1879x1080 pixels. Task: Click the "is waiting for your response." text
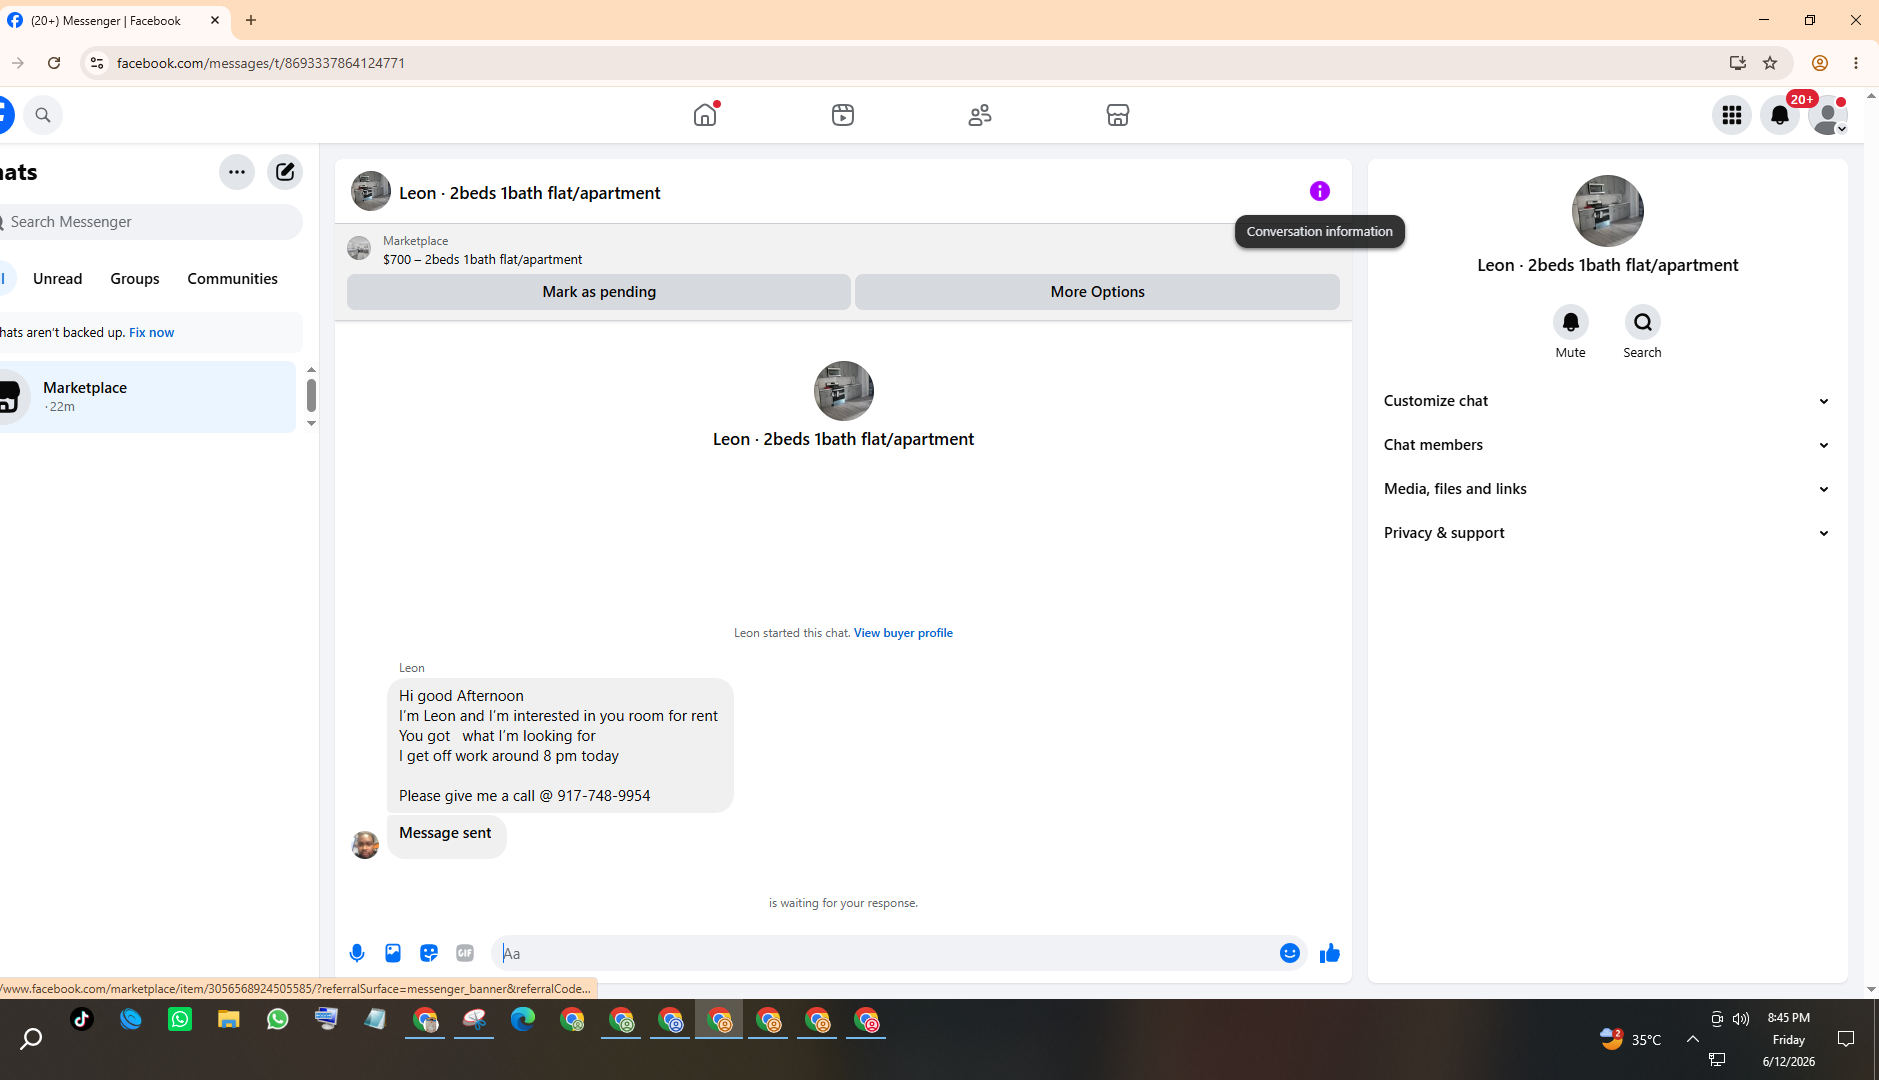point(843,903)
